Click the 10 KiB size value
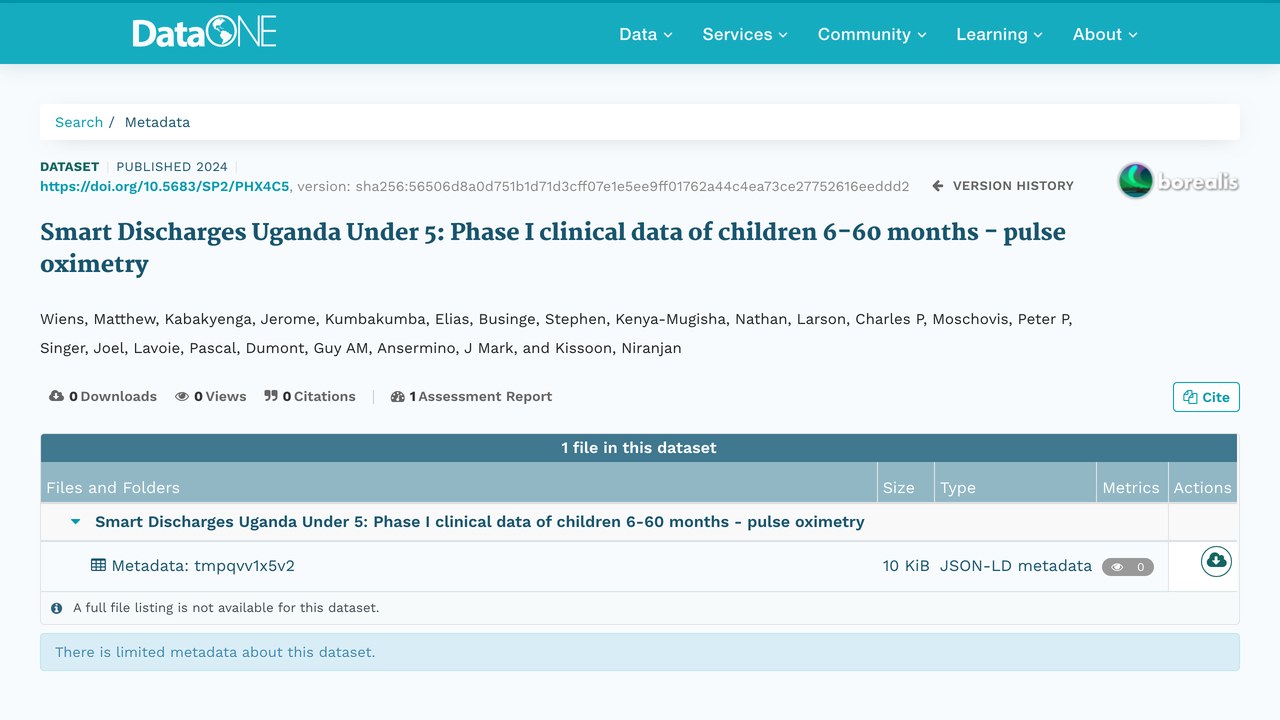The width and height of the screenshot is (1280, 720). coord(906,566)
